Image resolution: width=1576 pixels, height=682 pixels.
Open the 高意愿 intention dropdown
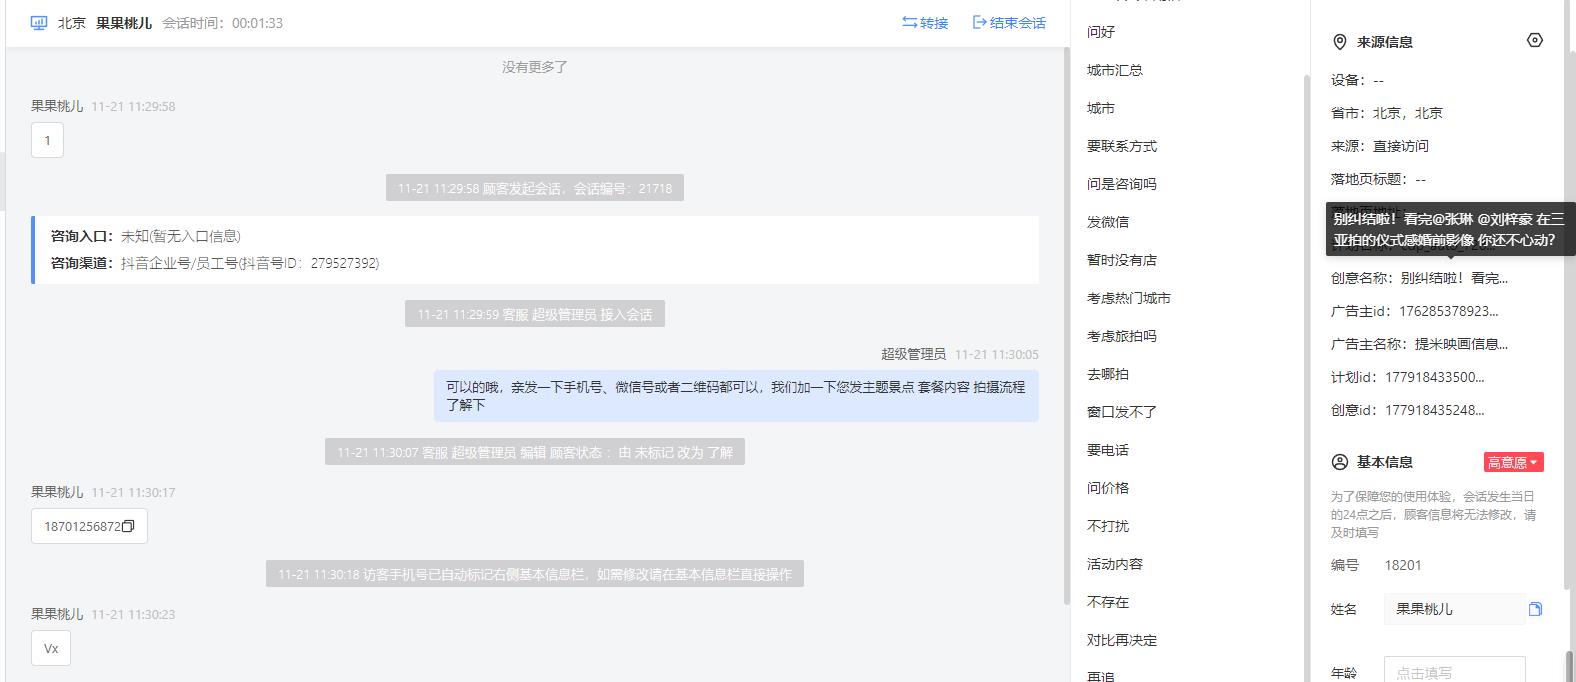click(1513, 462)
